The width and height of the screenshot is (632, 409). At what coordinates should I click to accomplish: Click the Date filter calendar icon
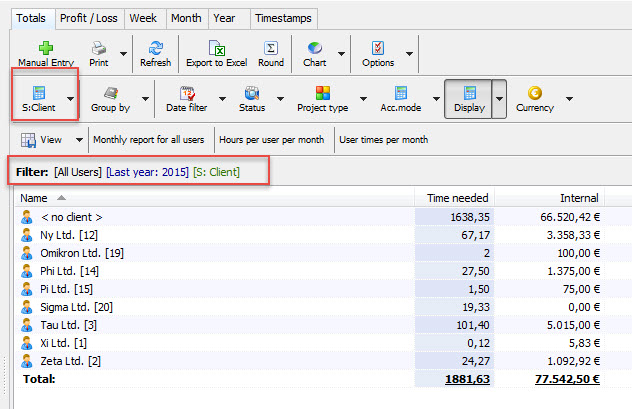point(186,94)
